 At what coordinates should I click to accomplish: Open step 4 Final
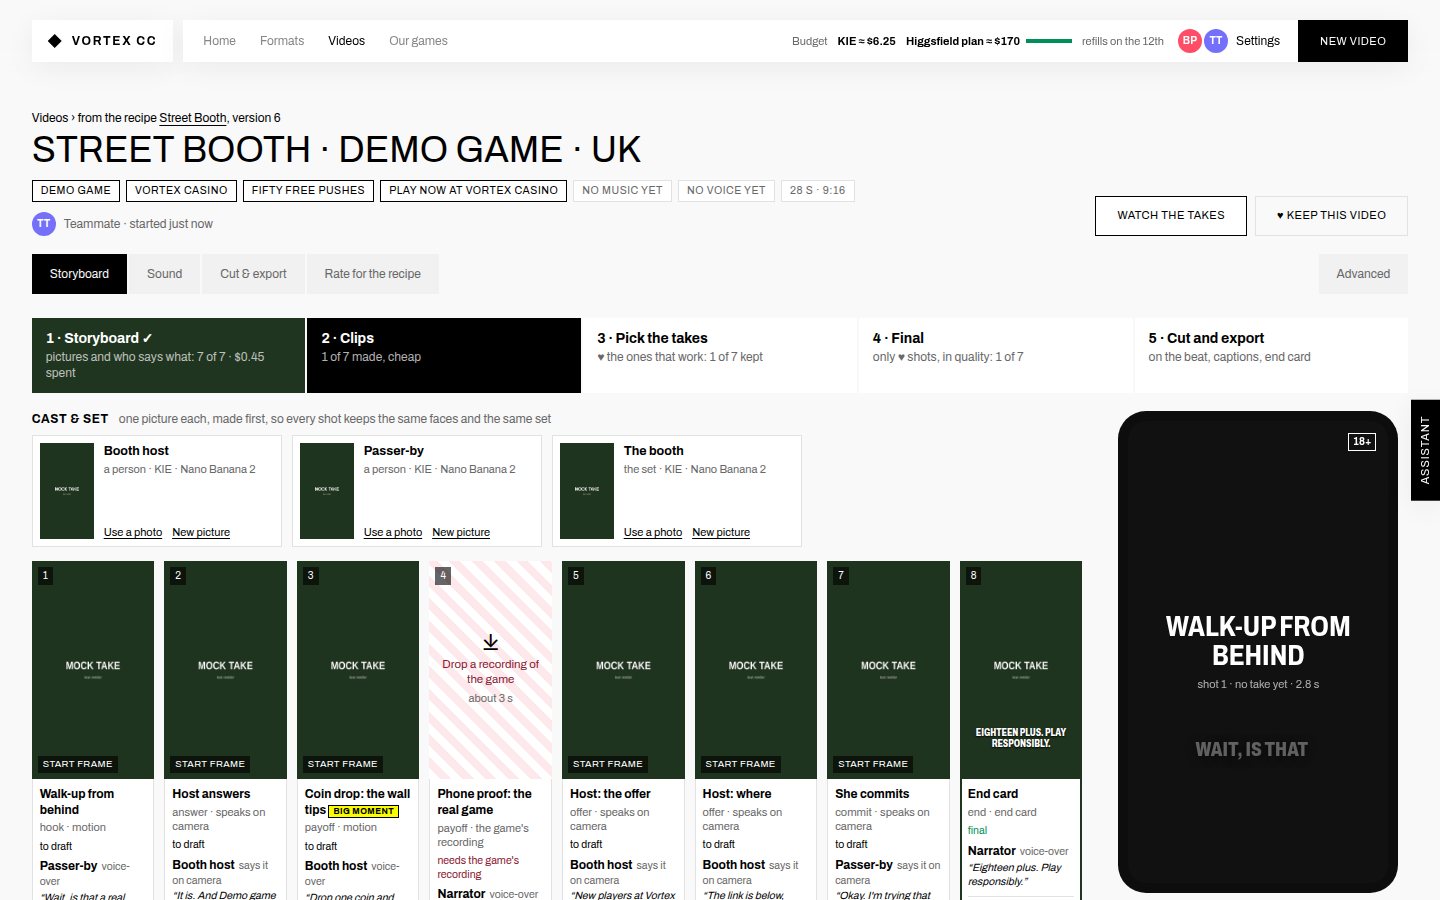pyautogui.click(x=995, y=355)
